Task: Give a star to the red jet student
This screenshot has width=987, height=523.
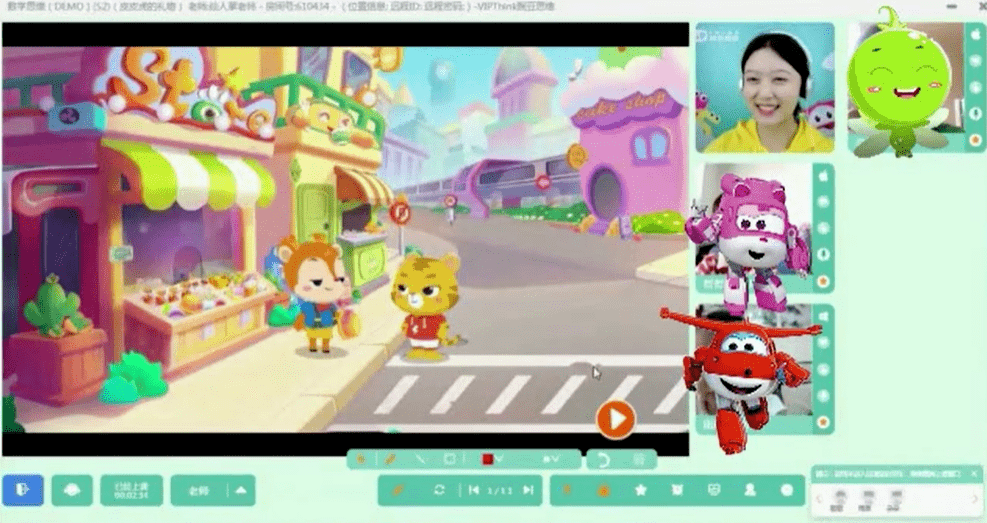Action: (823, 422)
